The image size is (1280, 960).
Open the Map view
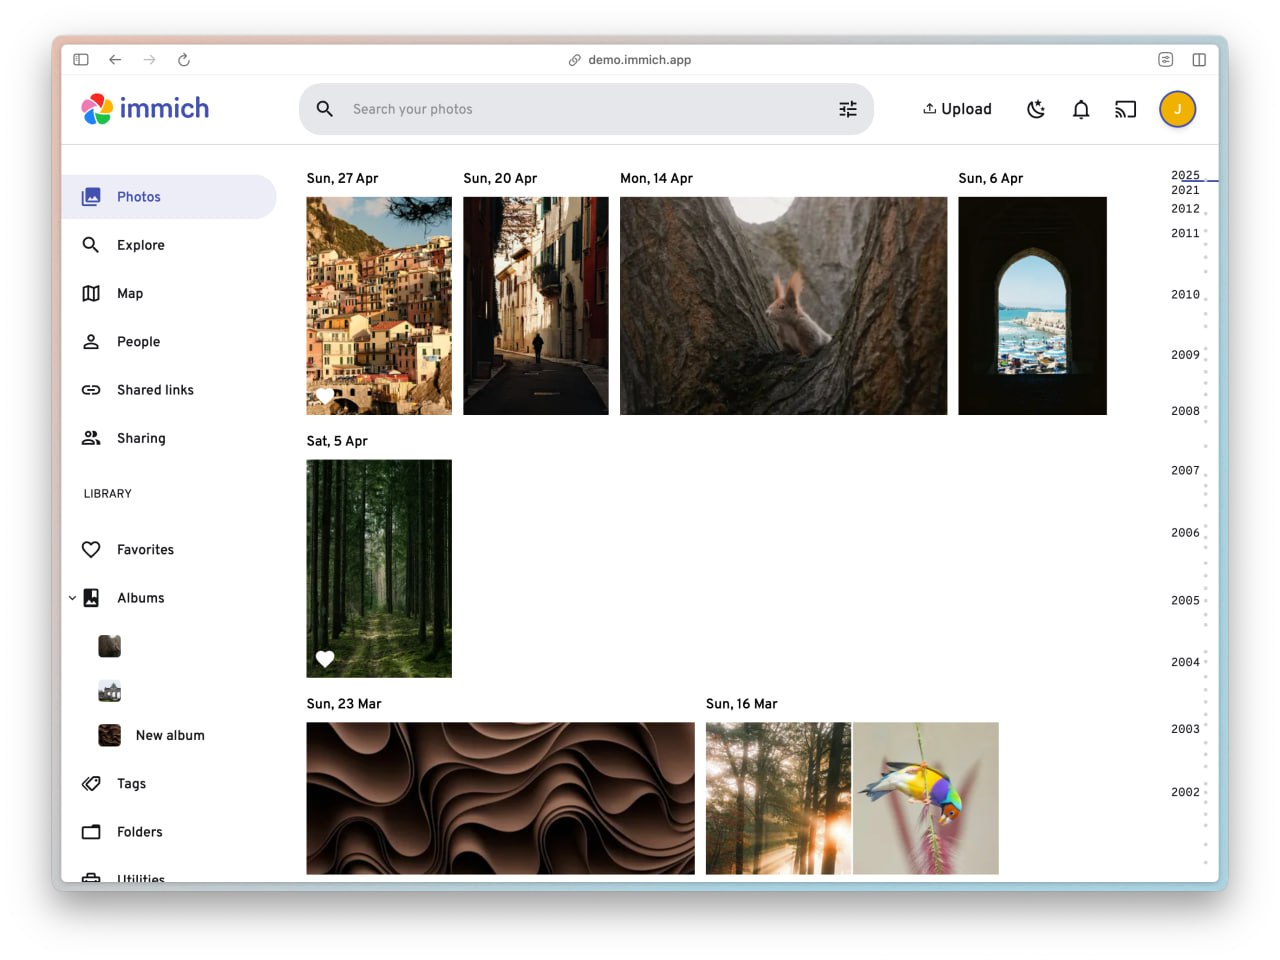130,293
